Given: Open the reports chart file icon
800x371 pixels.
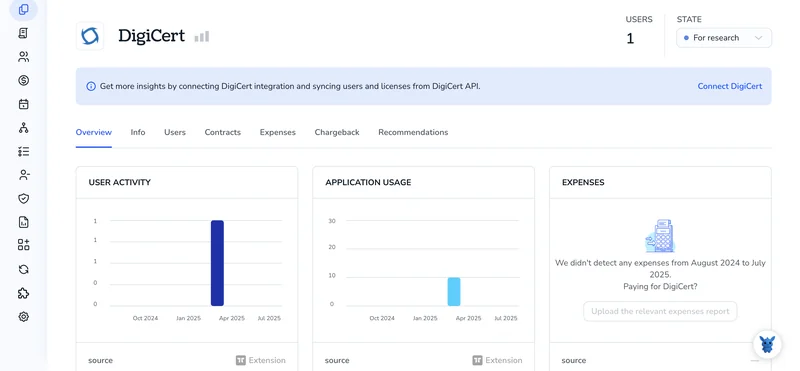Looking at the screenshot, I should [x=23, y=222].
